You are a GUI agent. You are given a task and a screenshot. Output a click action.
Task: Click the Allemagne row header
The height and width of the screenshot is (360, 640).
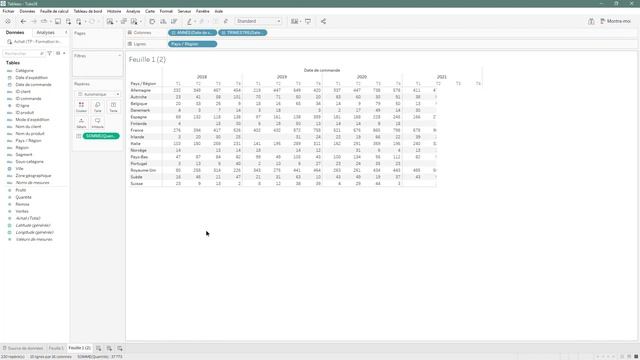140,90
